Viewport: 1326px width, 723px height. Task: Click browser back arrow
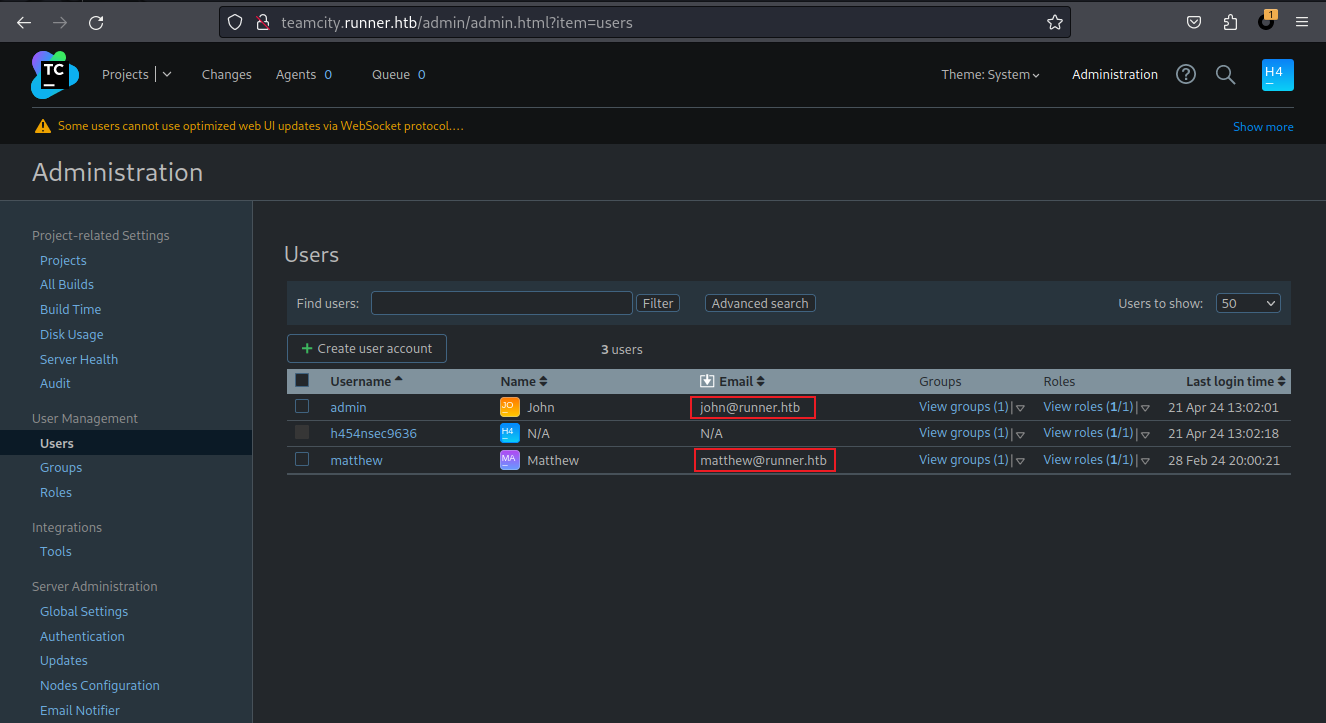point(24,22)
